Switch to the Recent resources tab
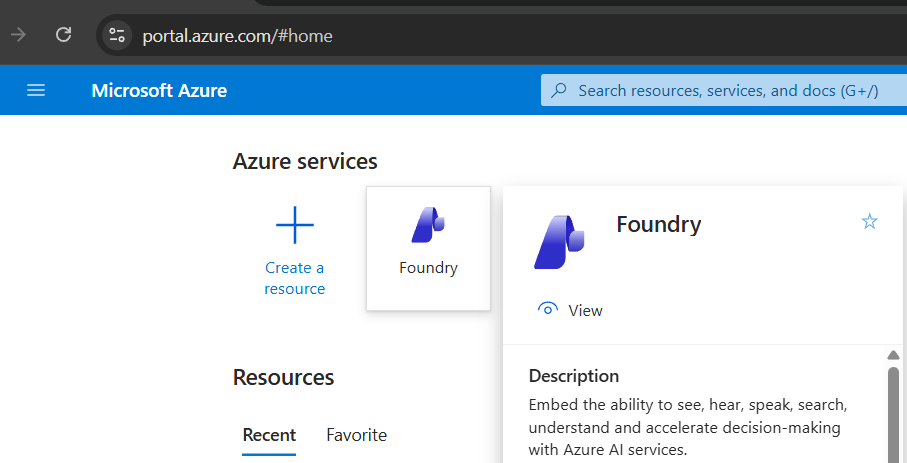Screen dimensions: 907x463 click(x=269, y=435)
